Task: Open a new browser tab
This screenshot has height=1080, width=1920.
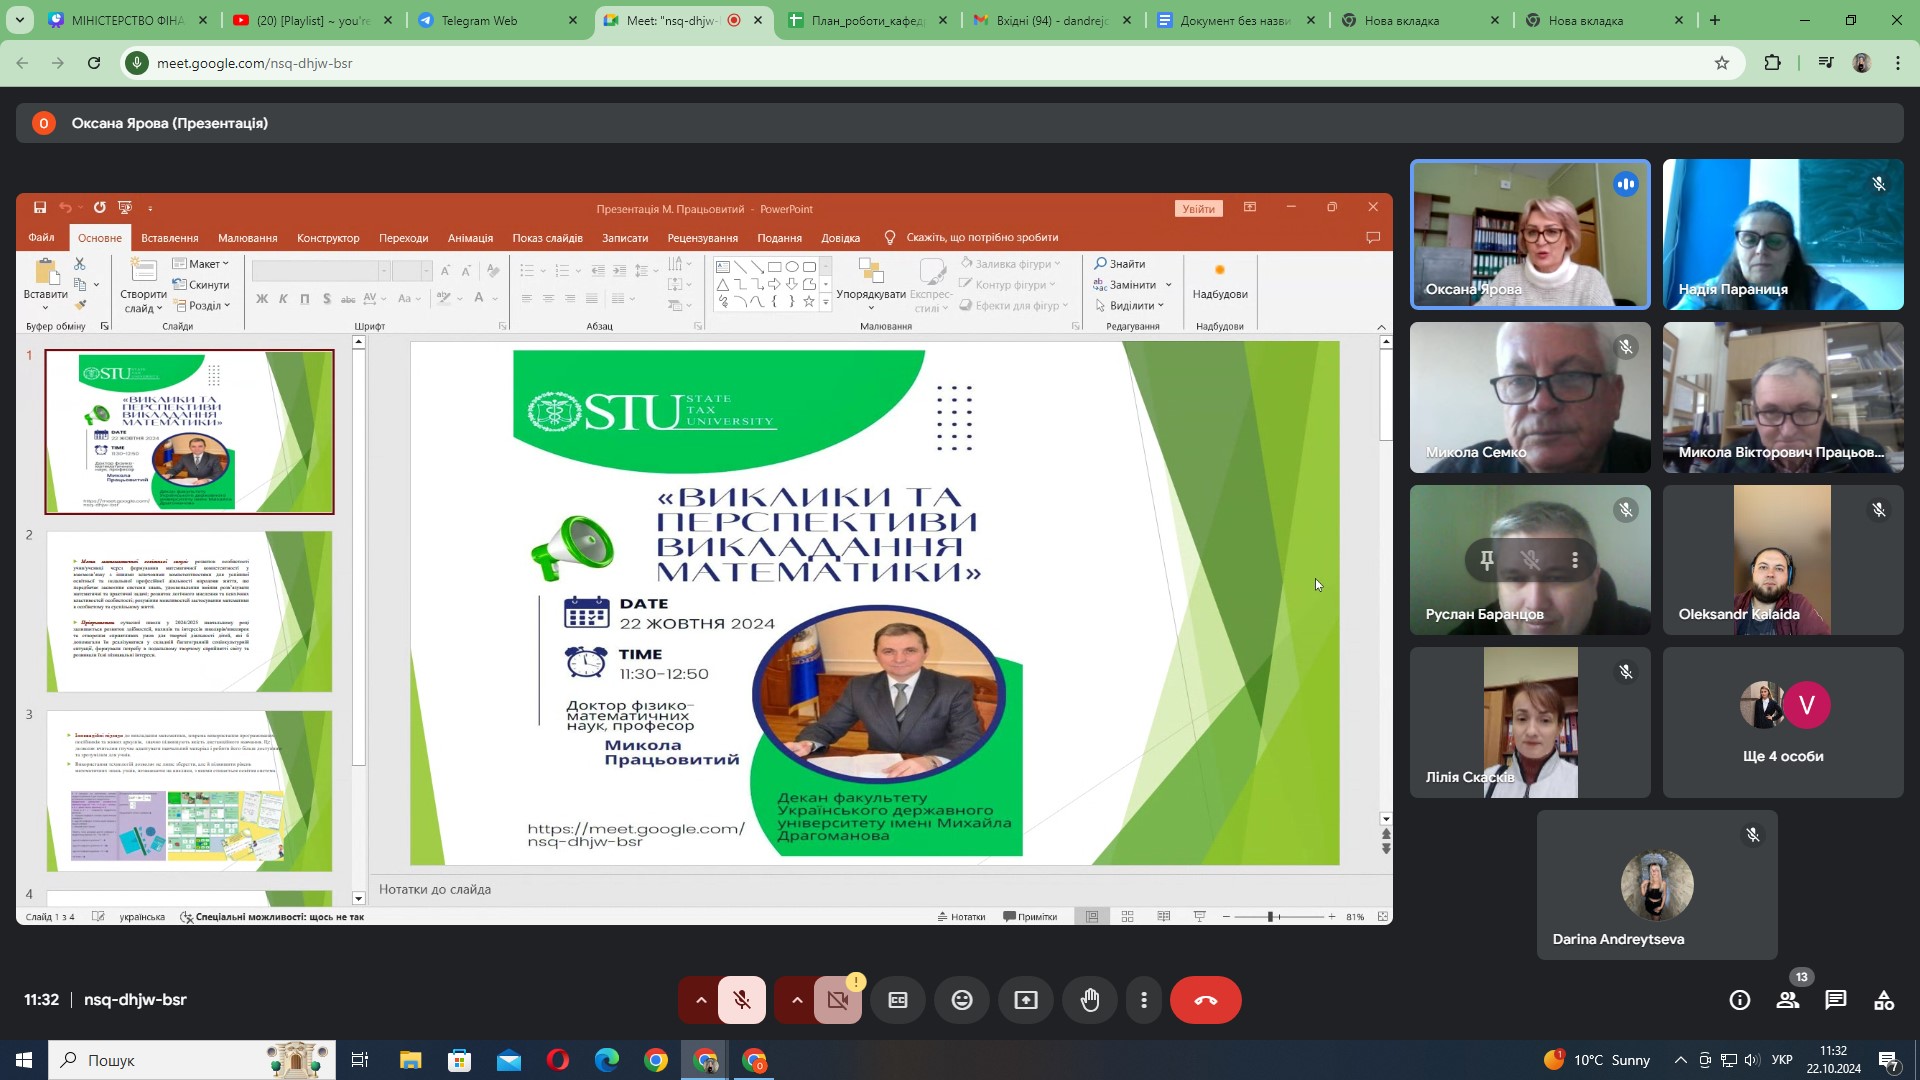Action: tap(1714, 20)
